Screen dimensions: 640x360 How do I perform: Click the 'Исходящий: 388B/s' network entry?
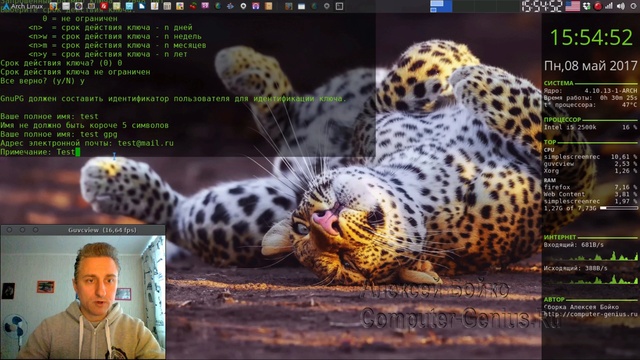click(x=575, y=269)
